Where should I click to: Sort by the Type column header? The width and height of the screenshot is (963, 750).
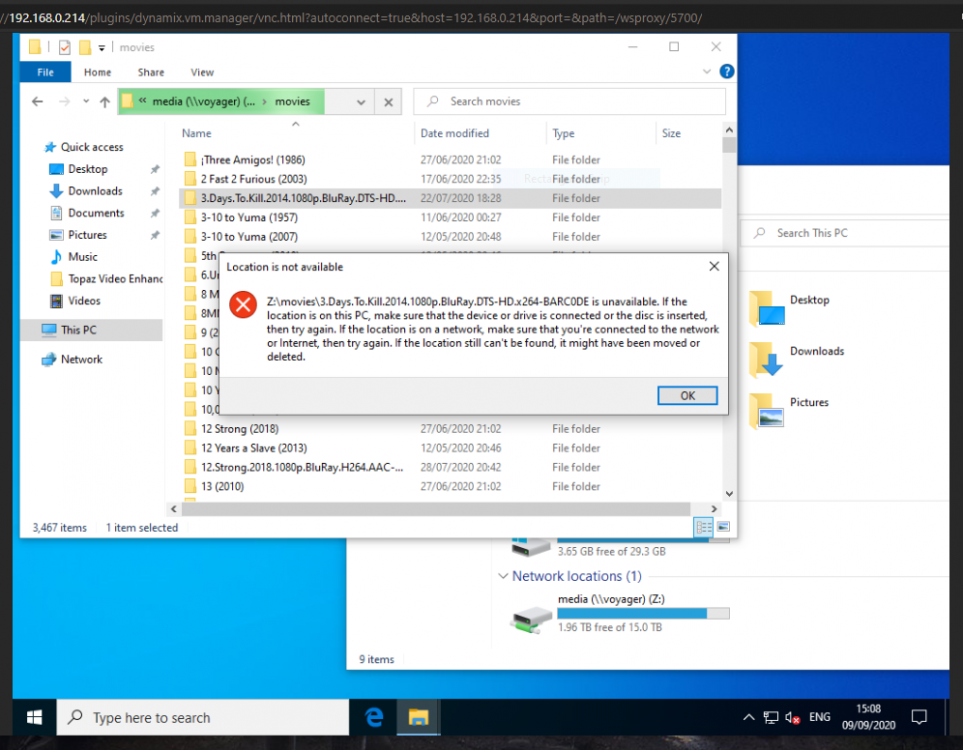pyautogui.click(x=563, y=133)
